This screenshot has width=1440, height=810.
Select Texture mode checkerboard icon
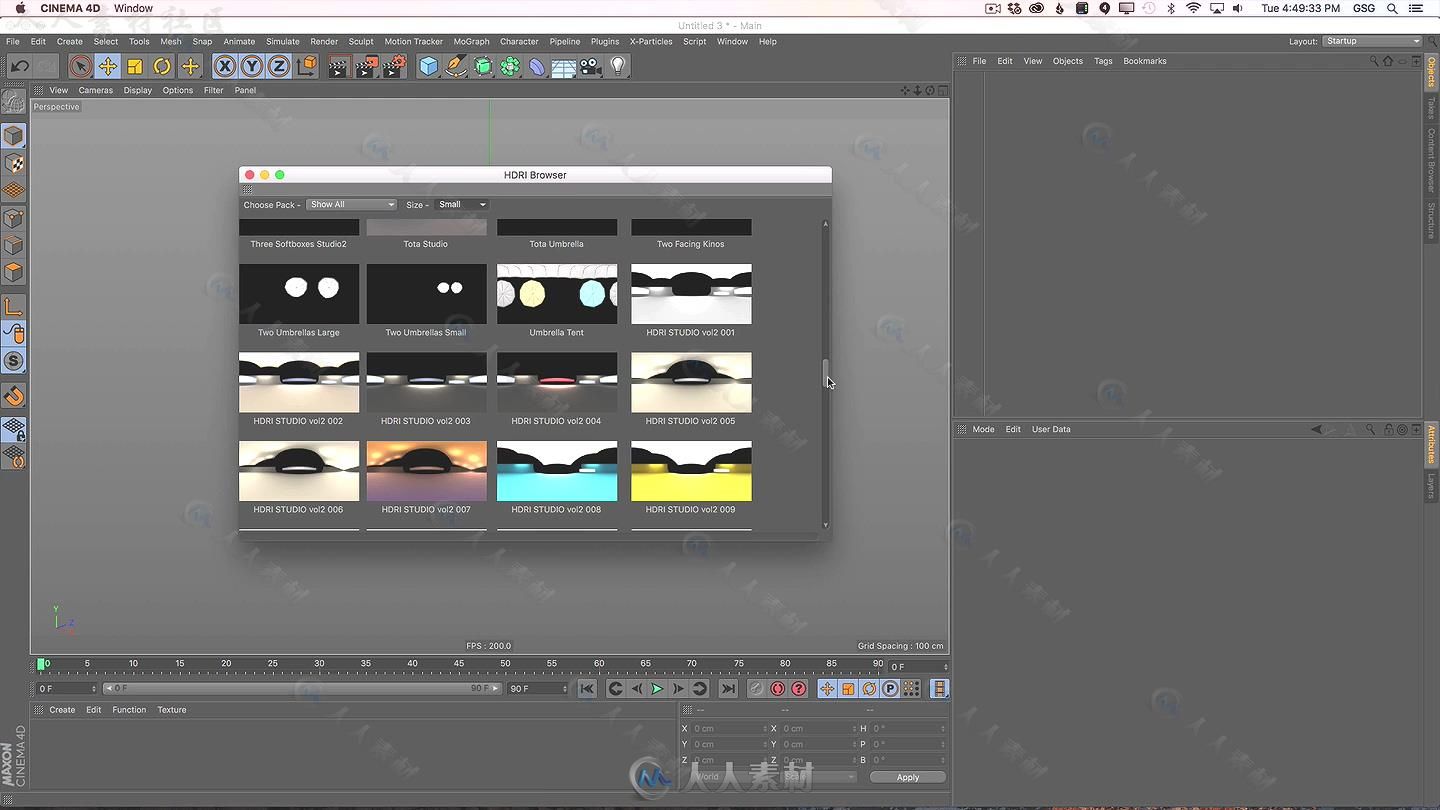[x=14, y=163]
